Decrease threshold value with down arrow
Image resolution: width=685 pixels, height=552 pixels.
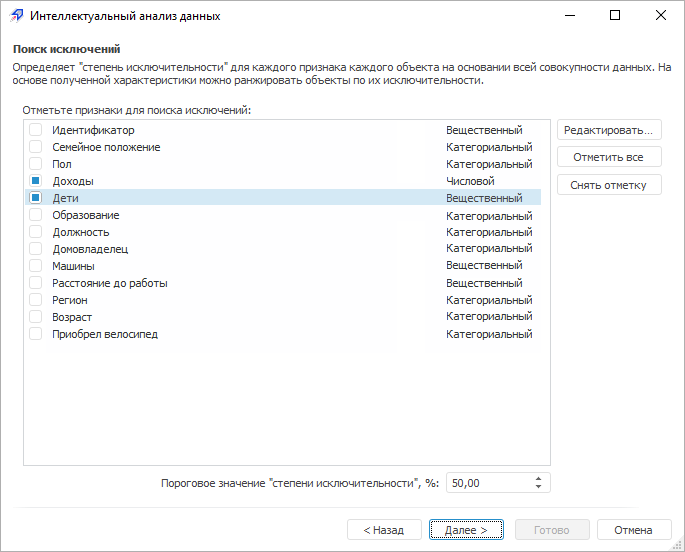[539, 488]
